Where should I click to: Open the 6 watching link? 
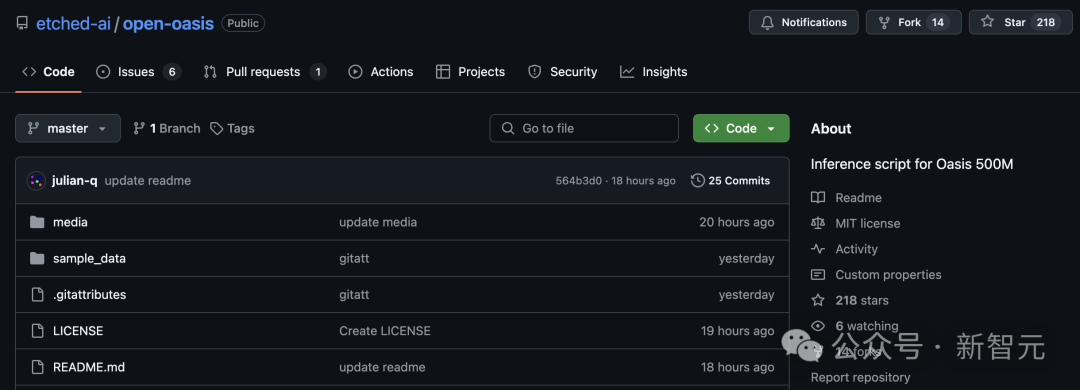pos(866,326)
